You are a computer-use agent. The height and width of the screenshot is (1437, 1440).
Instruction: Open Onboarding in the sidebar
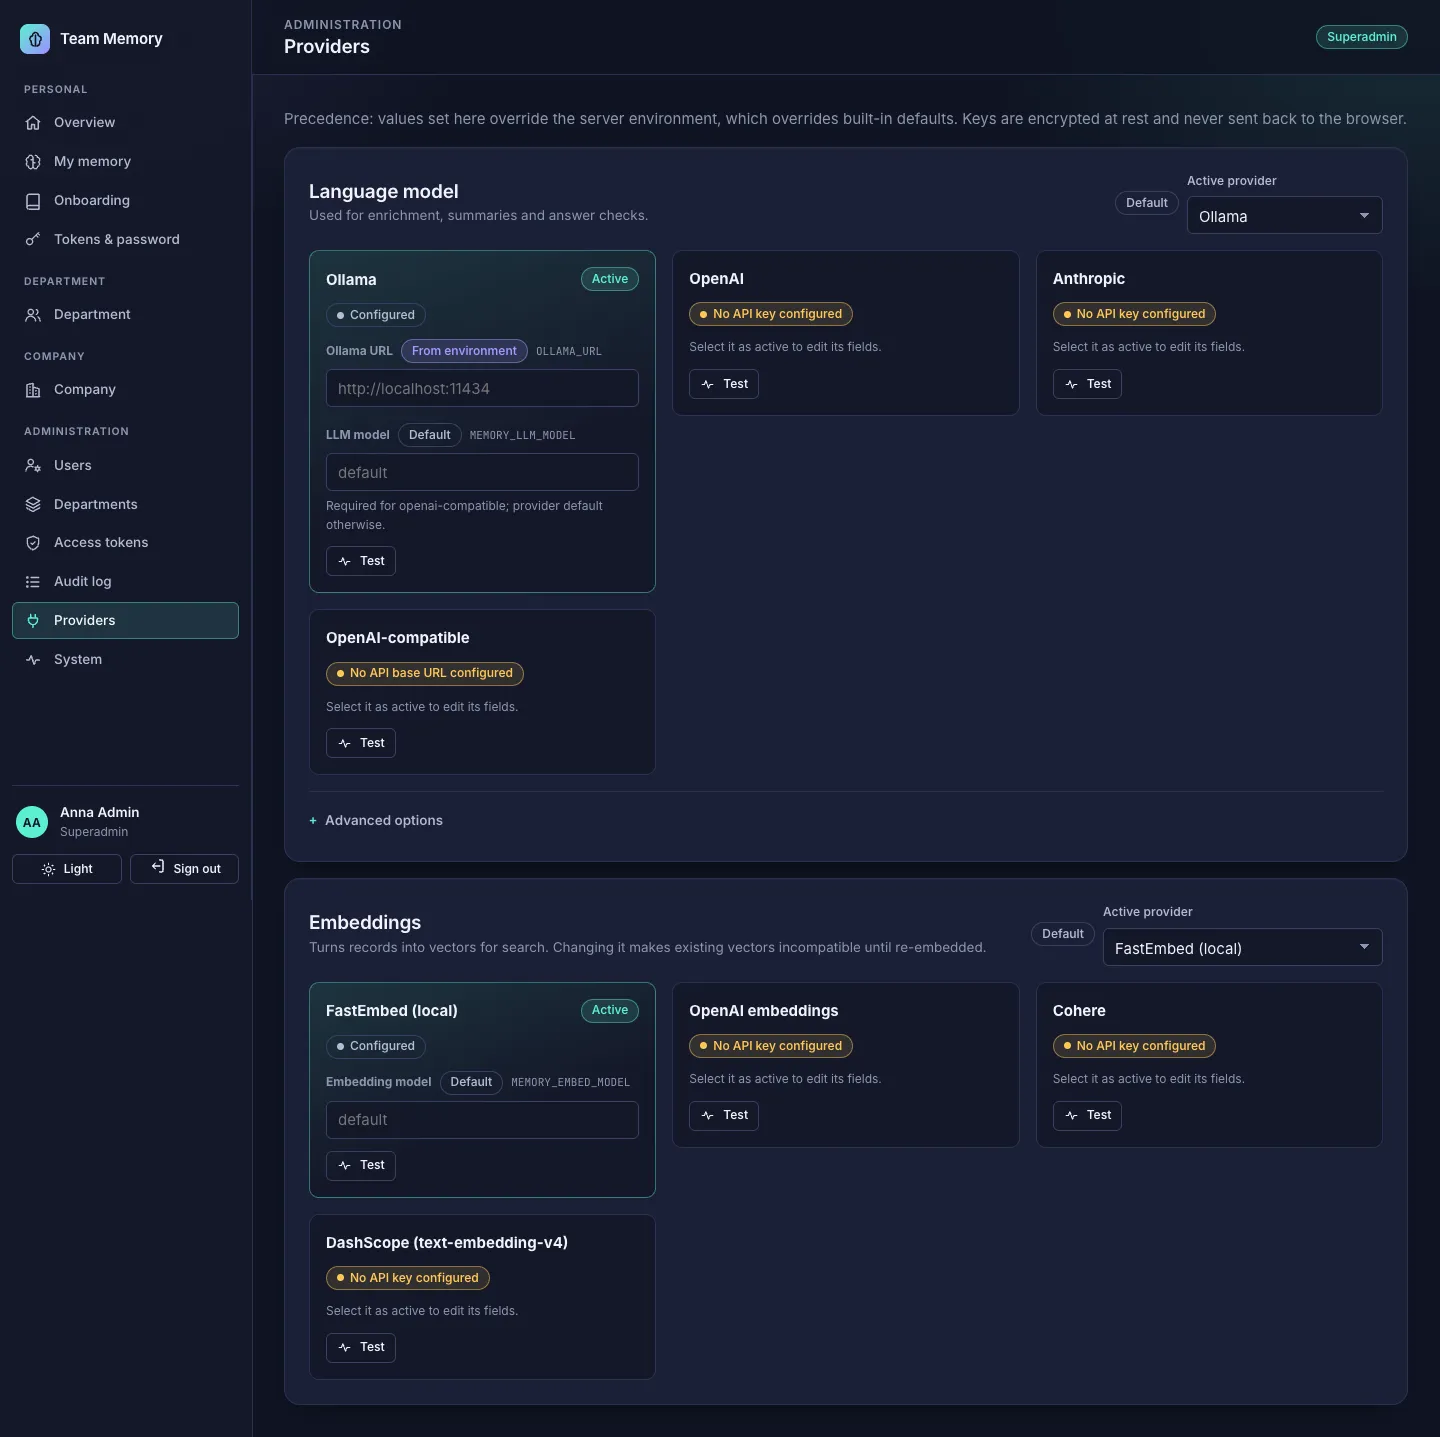(125, 201)
